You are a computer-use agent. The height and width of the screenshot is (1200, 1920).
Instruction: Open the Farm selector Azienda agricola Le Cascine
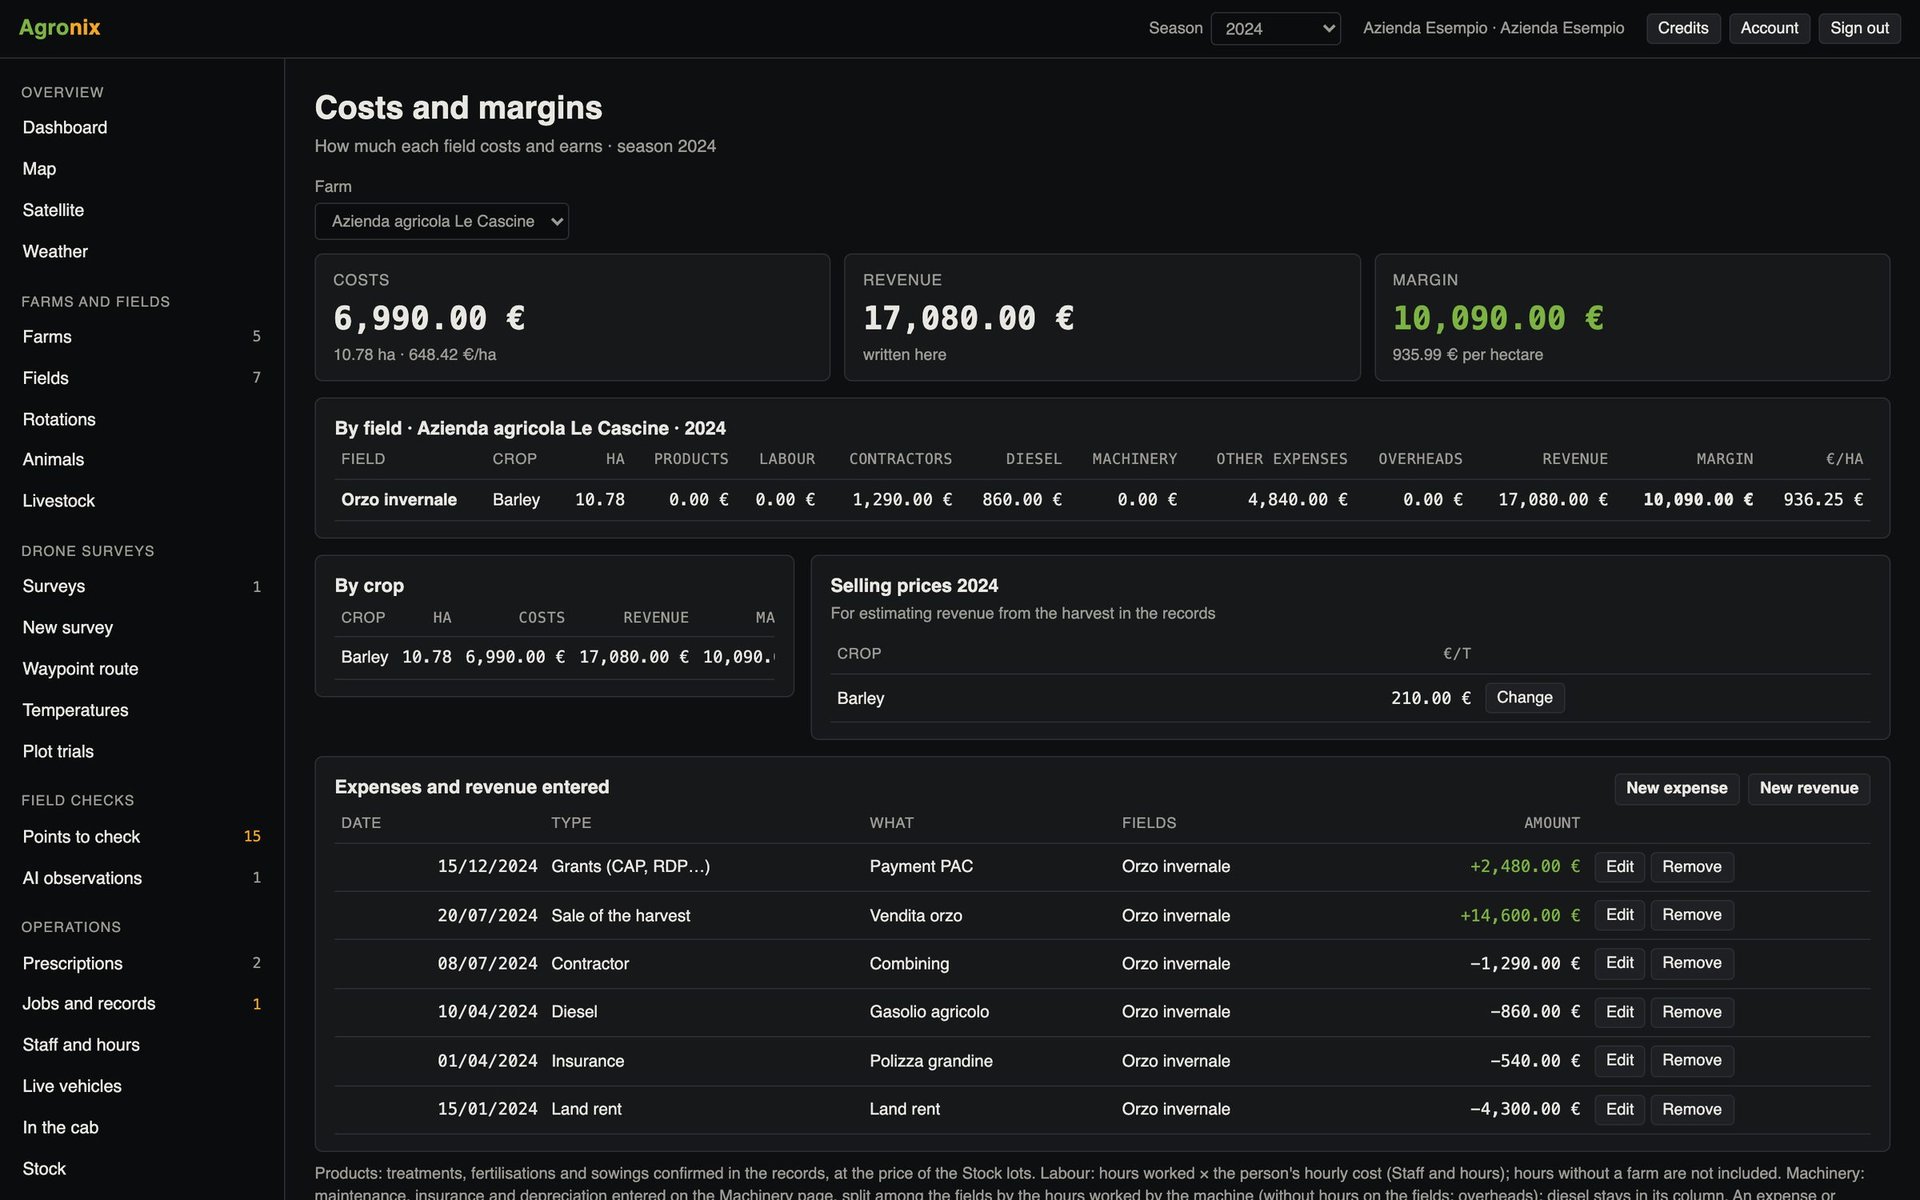click(442, 221)
